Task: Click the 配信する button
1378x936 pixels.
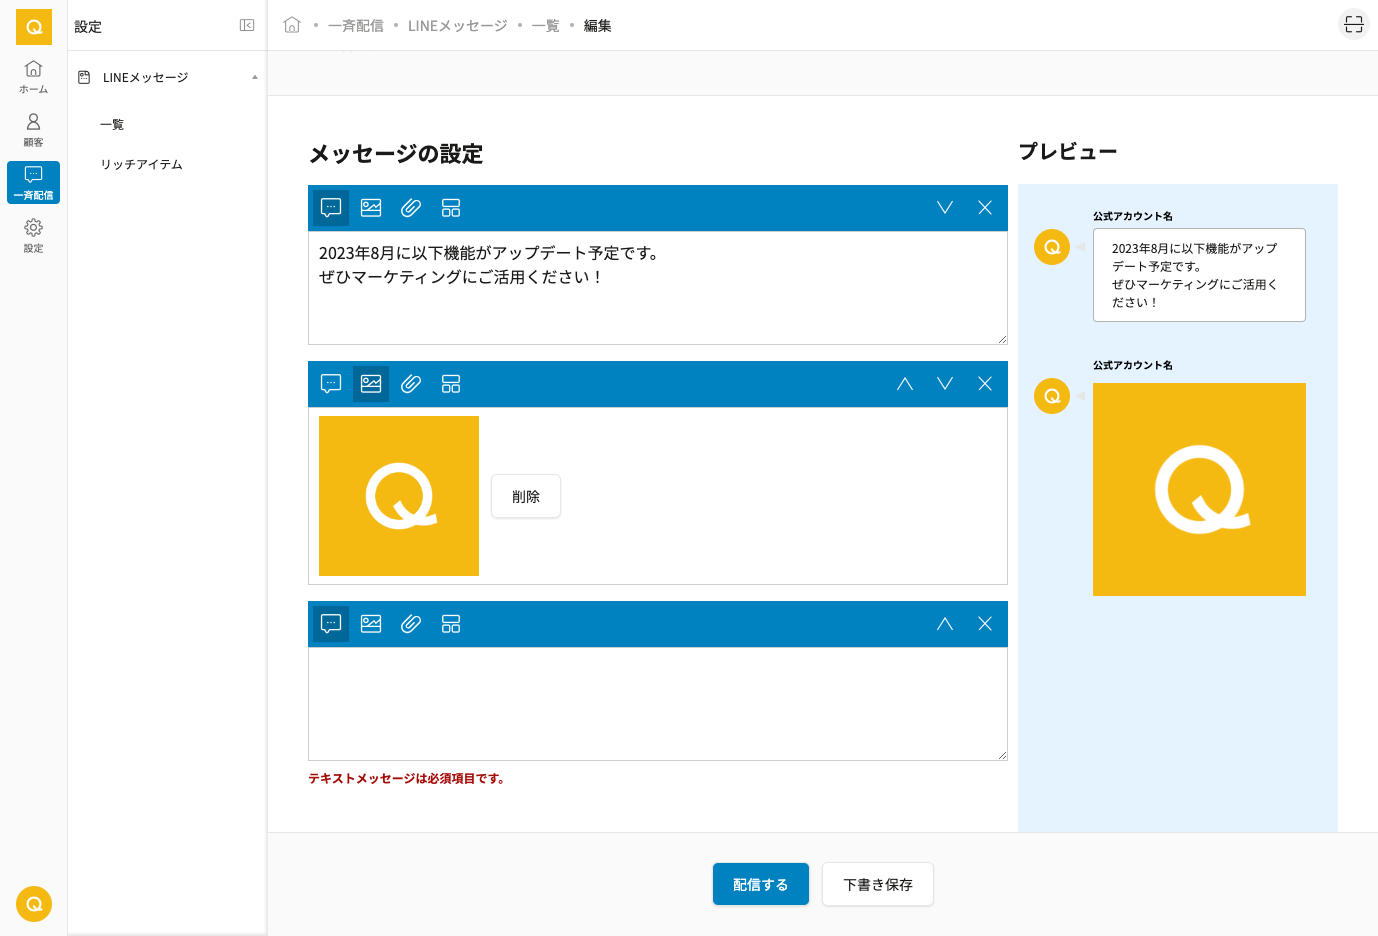Action: (x=760, y=884)
